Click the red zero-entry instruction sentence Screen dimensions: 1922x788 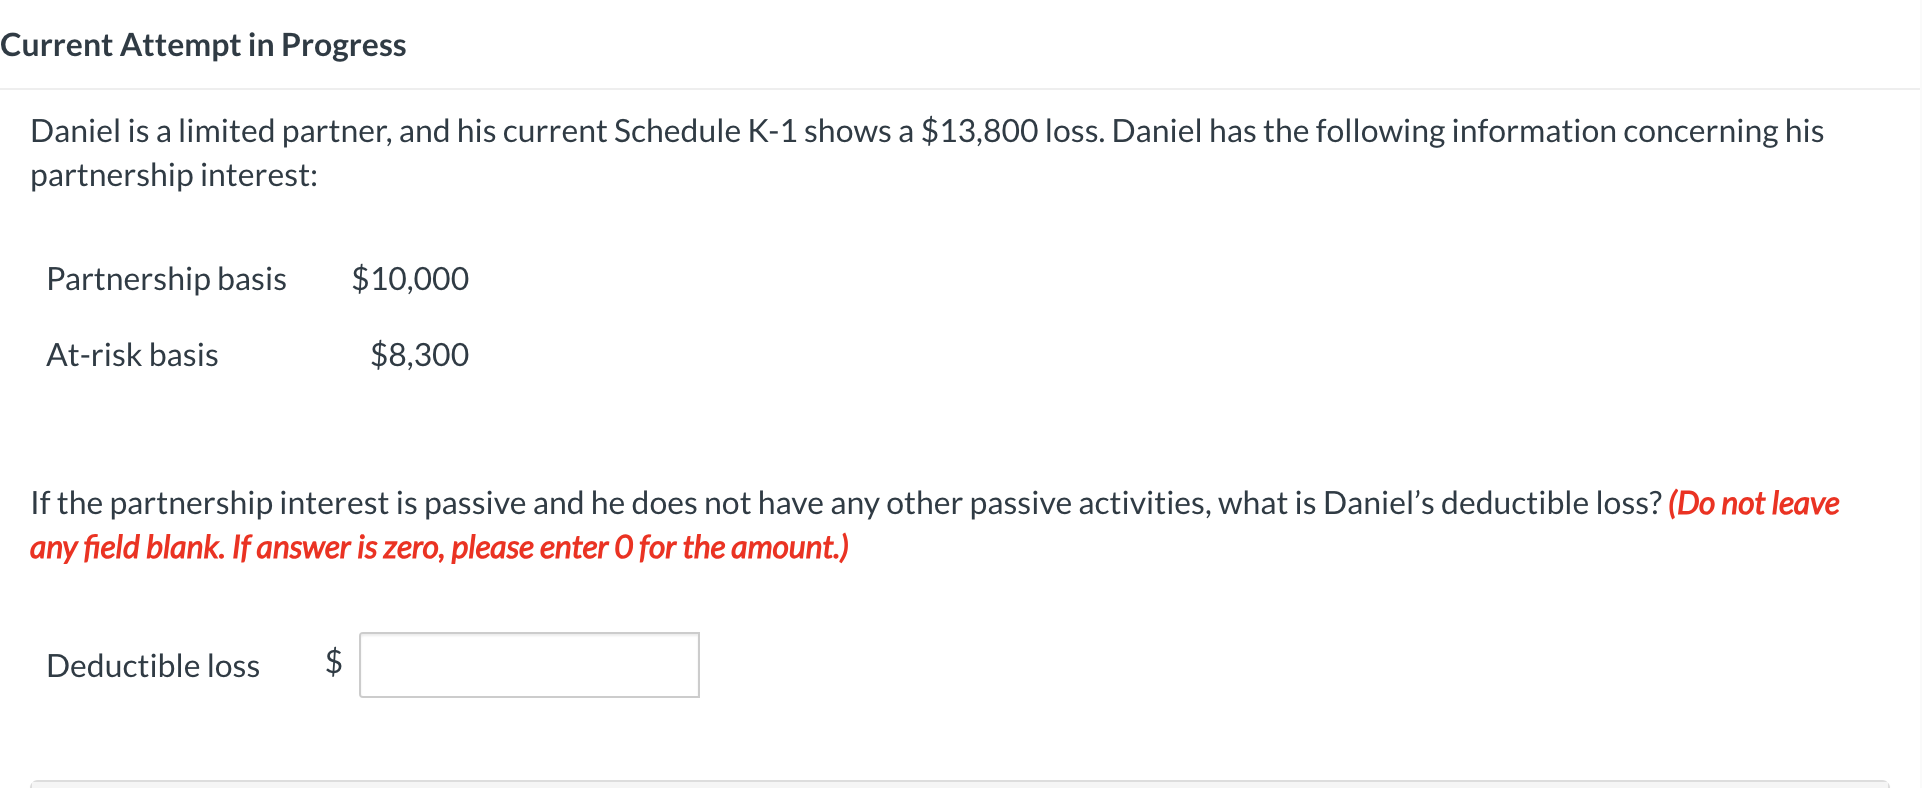coord(438,547)
